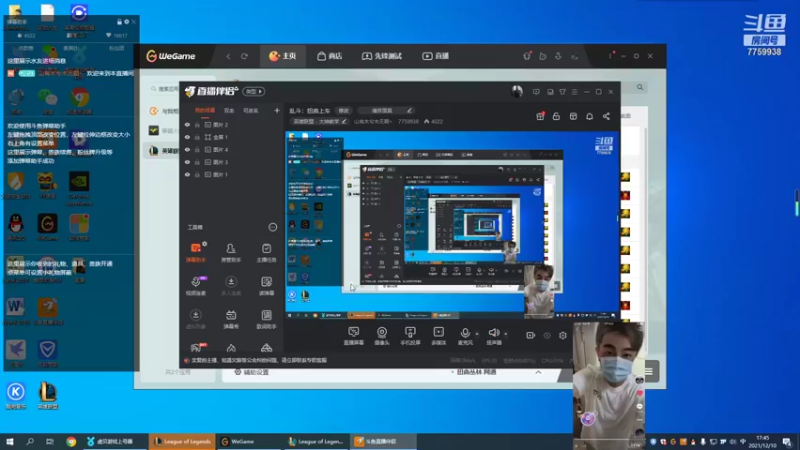
Task: Click the notification bell icon in room toolbar
Action: (589, 116)
